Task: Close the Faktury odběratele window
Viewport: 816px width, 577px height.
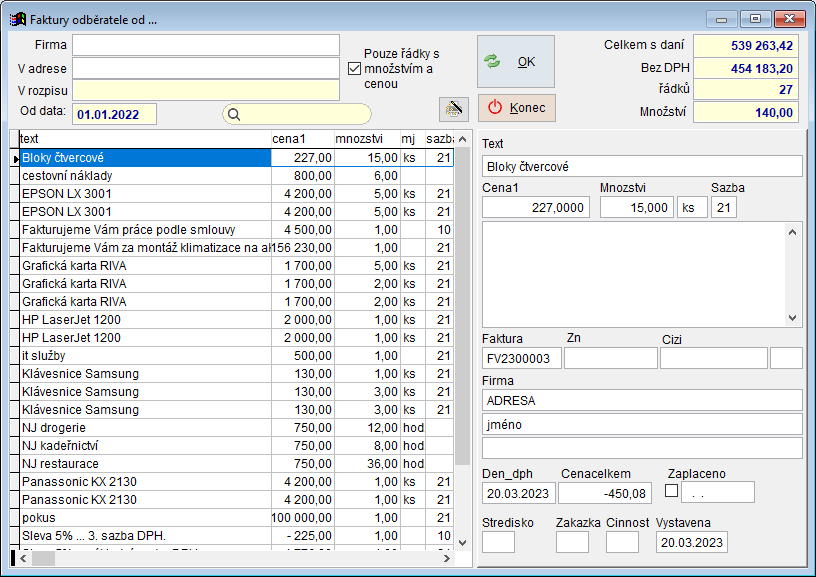Action: (x=789, y=19)
